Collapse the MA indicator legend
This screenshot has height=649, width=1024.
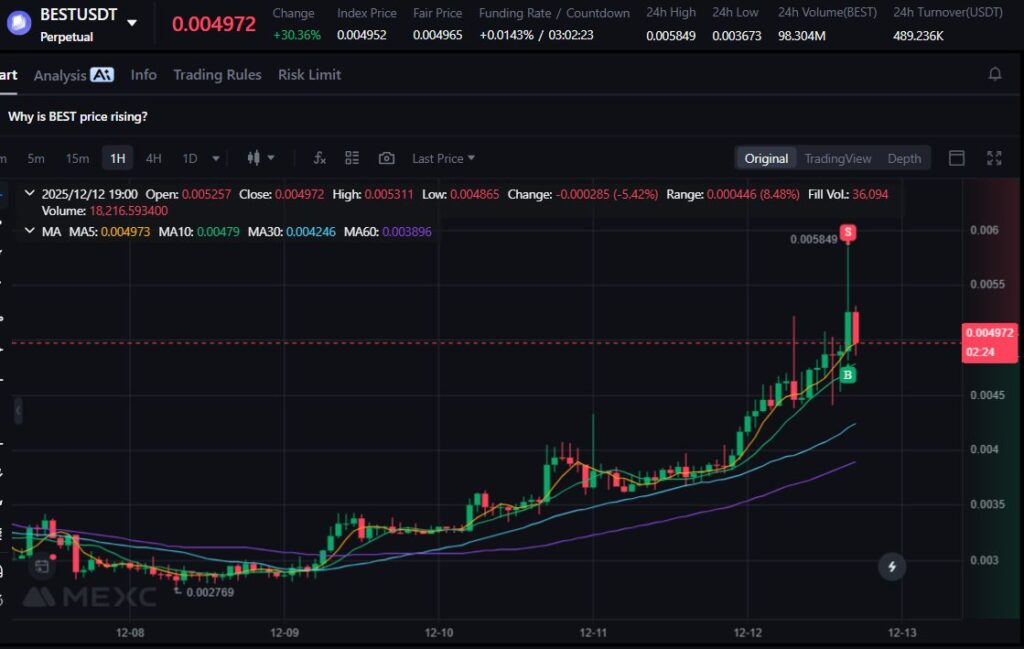(x=28, y=232)
